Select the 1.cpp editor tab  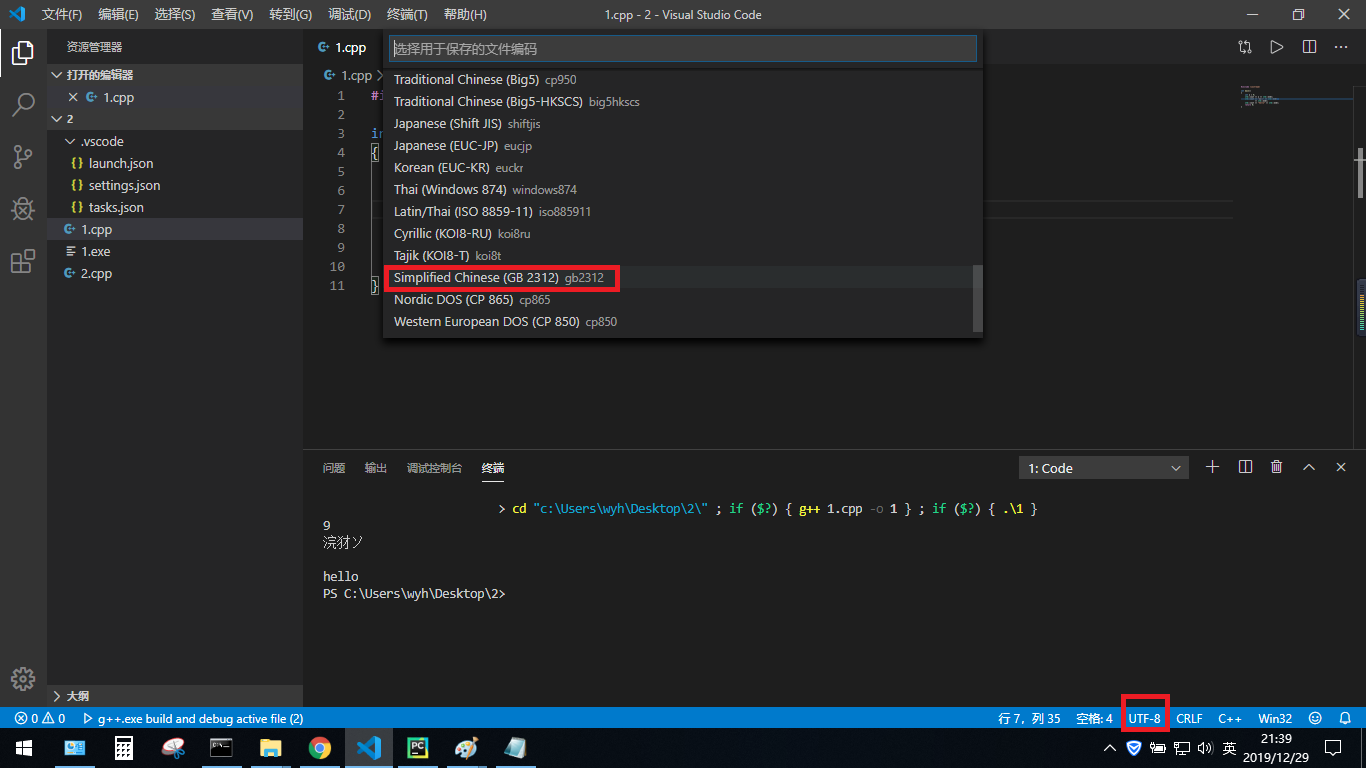[x=342, y=47]
